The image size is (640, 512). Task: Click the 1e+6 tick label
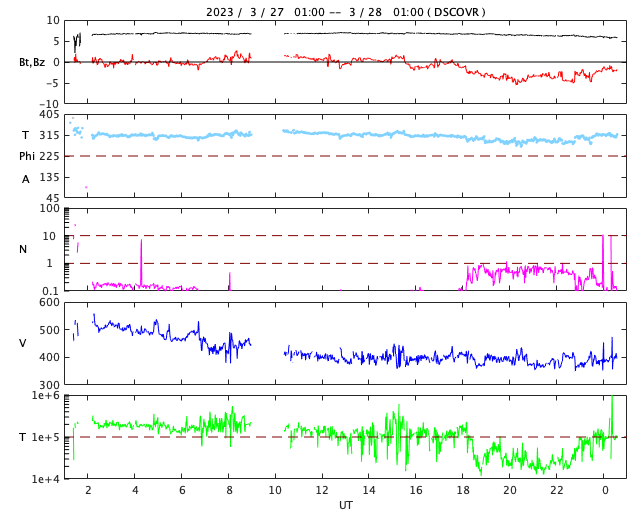[46, 396]
